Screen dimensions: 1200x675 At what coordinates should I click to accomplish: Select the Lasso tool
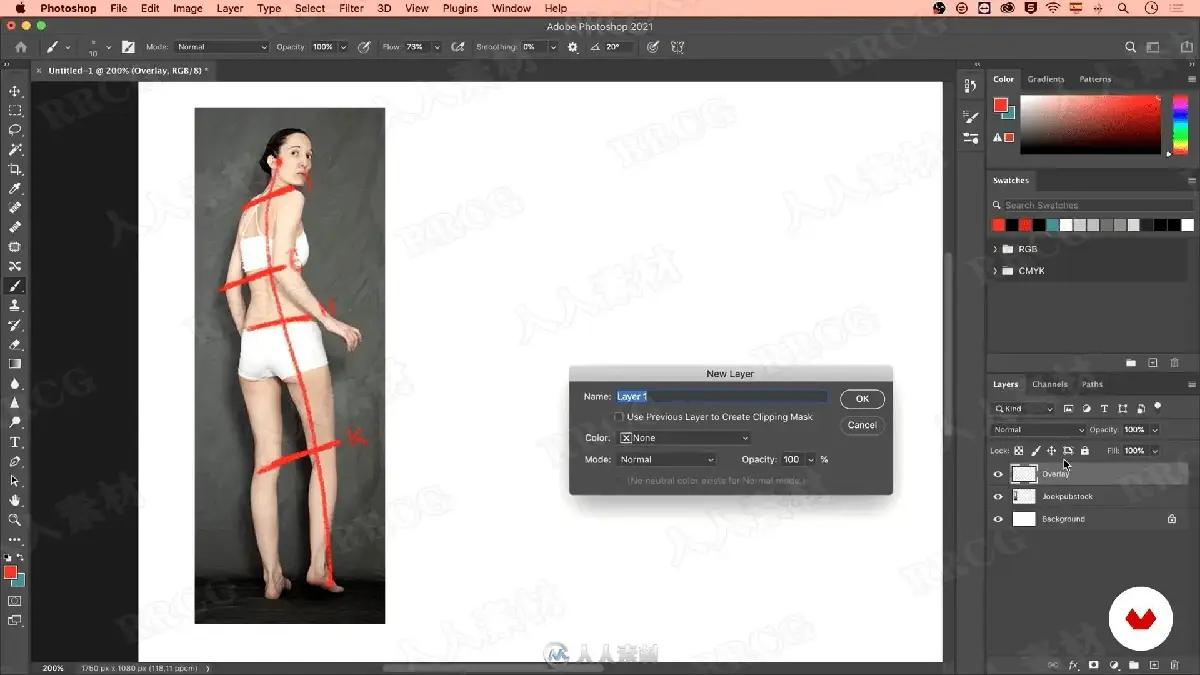click(15, 130)
